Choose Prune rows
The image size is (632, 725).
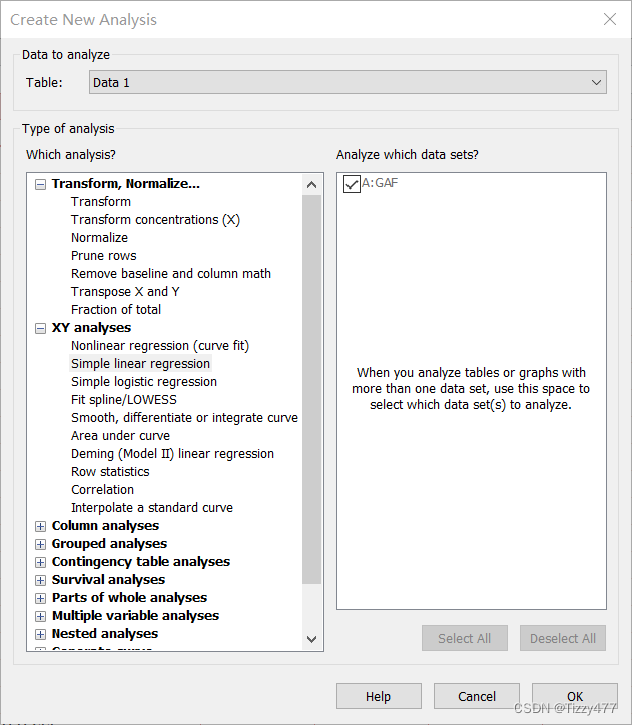tap(104, 256)
